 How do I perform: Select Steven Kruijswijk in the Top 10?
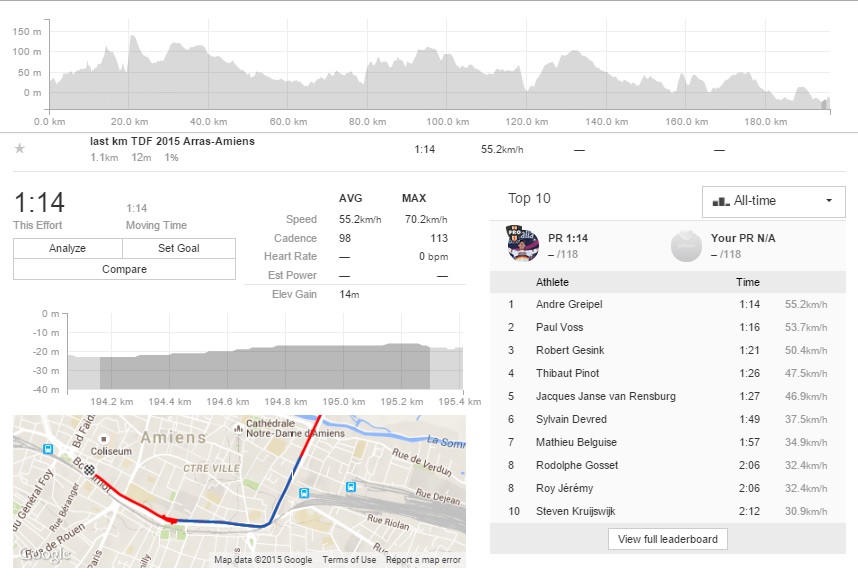pyautogui.click(x=575, y=511)
